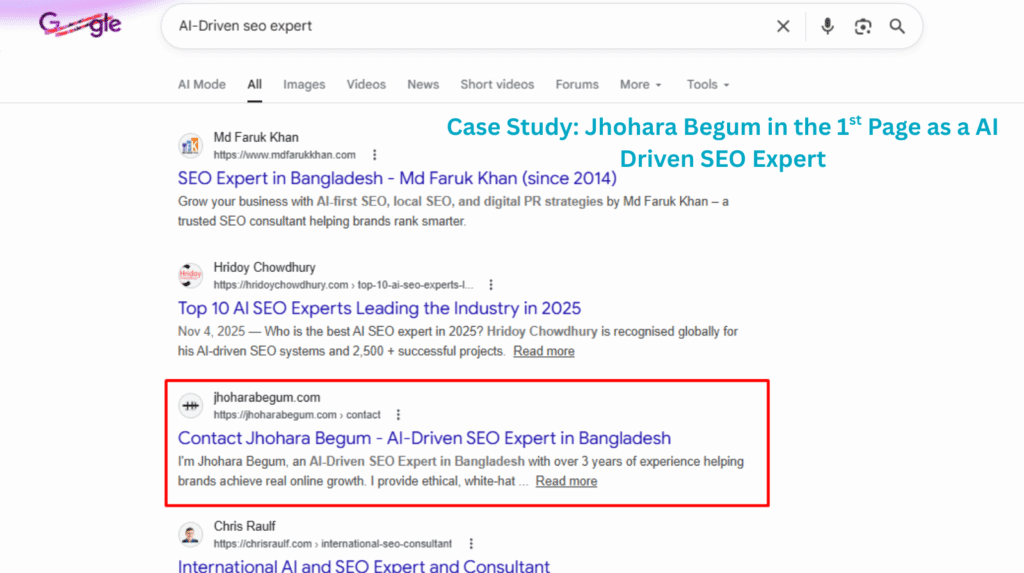
Task: Open Chris Raulf site favicon
Action: click(x=191, y=534)
